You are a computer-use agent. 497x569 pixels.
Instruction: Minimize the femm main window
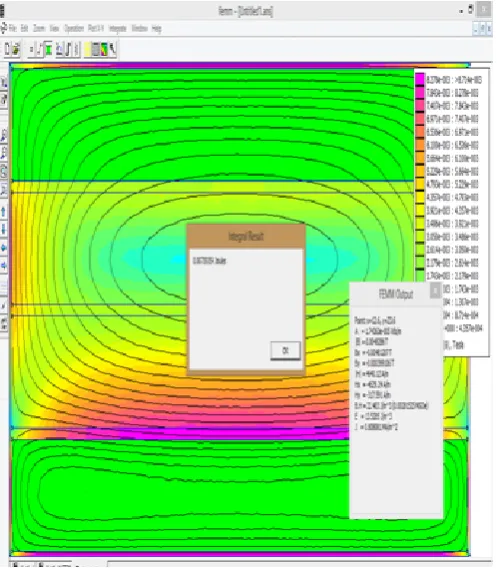(x=461, y=11)
